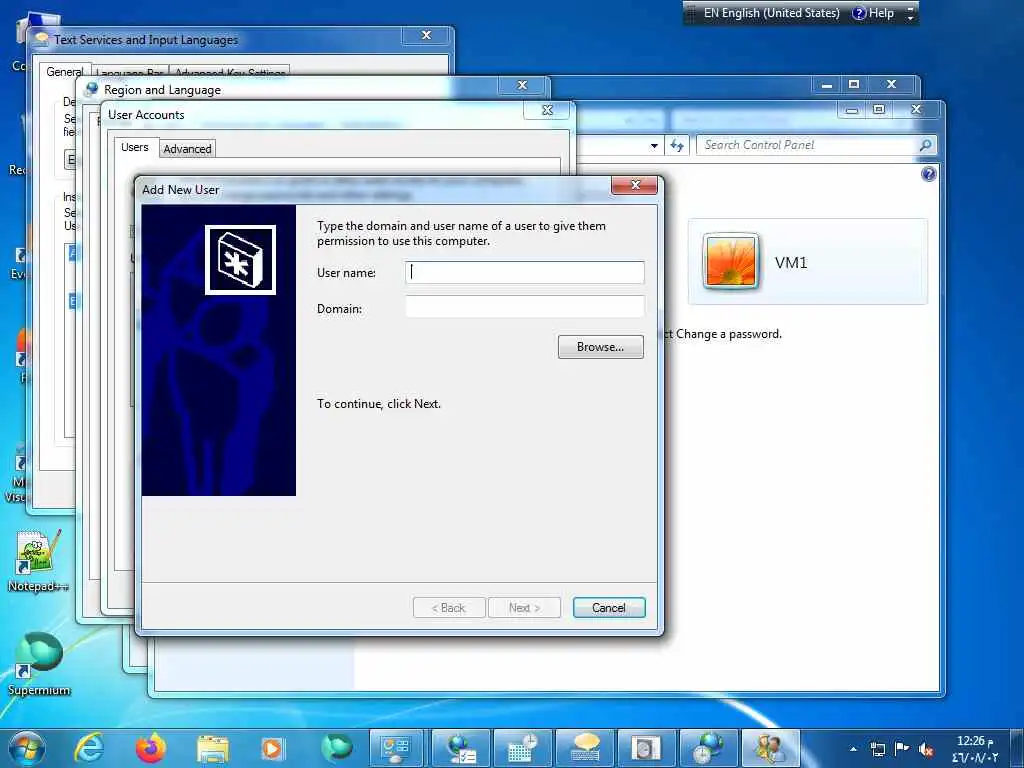Viewport: 1024px width, 768px height.
Task: Launch Firefox from the taskbar
Action: [x=150, y=748]
